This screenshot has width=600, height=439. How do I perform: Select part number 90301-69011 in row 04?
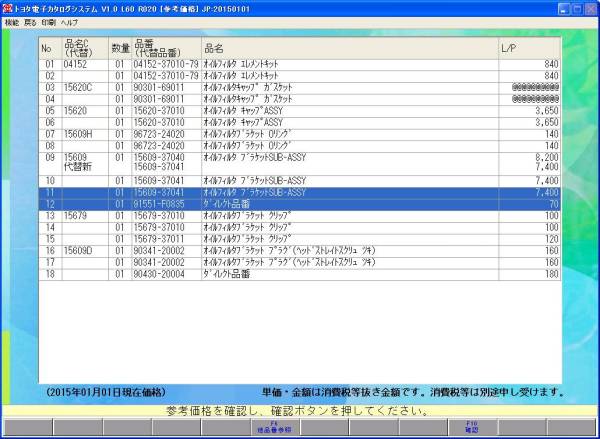coord(159,99)
